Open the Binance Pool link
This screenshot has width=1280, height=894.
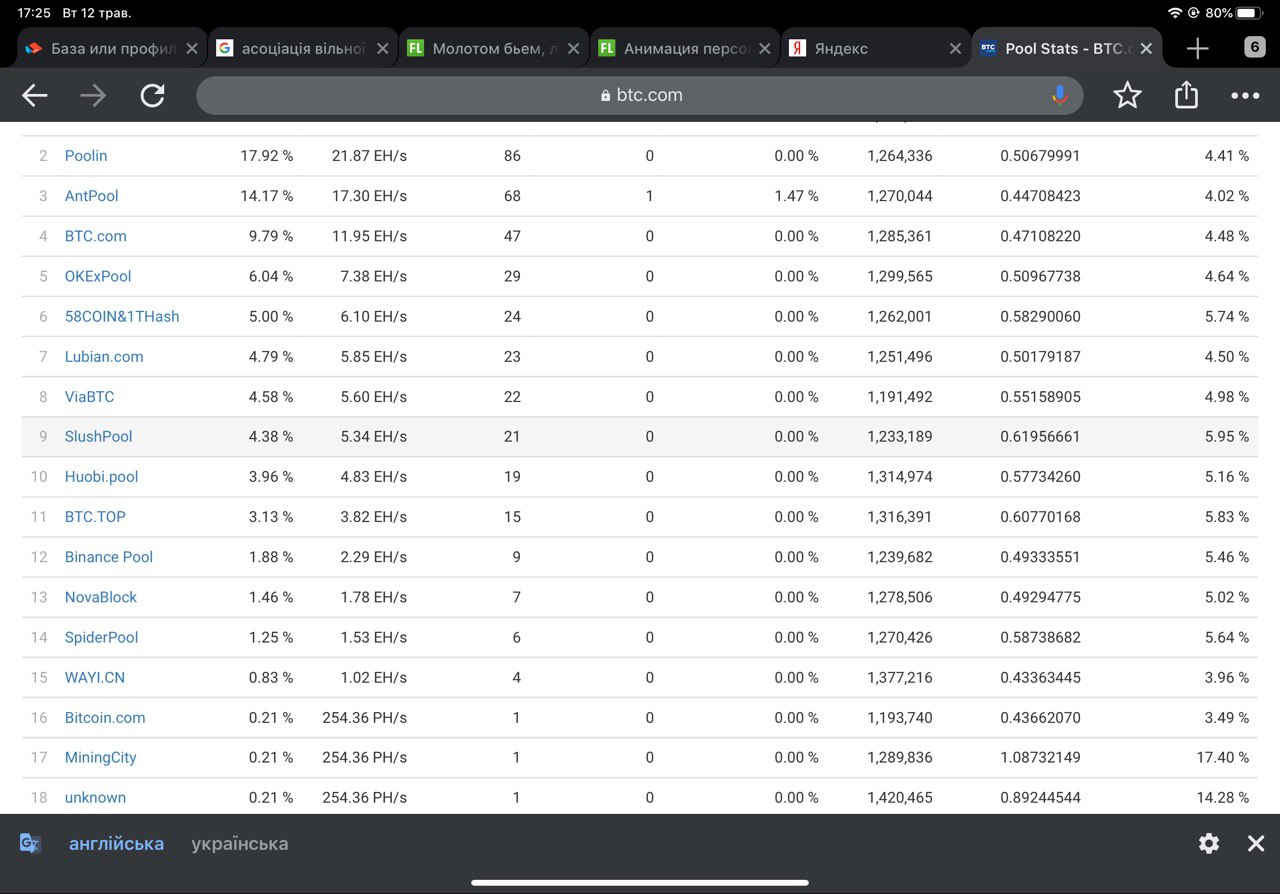point(109,557)
